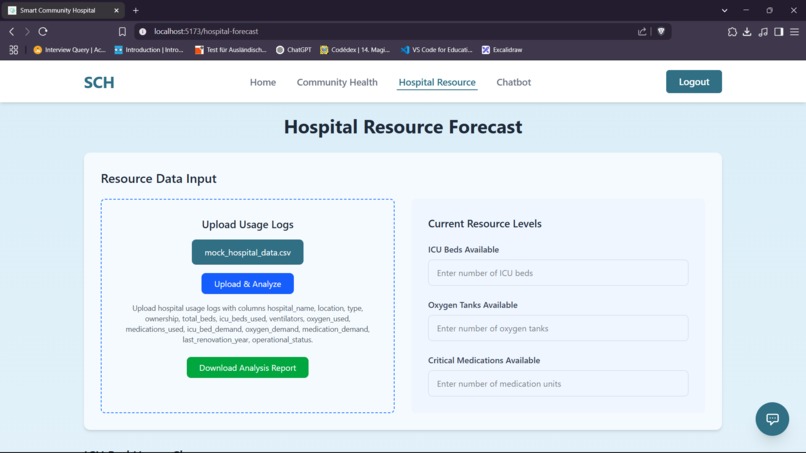The image size is (806, 453).
Task: Click the Oxygen Tanks Available label
Action: tap(472, 305)
